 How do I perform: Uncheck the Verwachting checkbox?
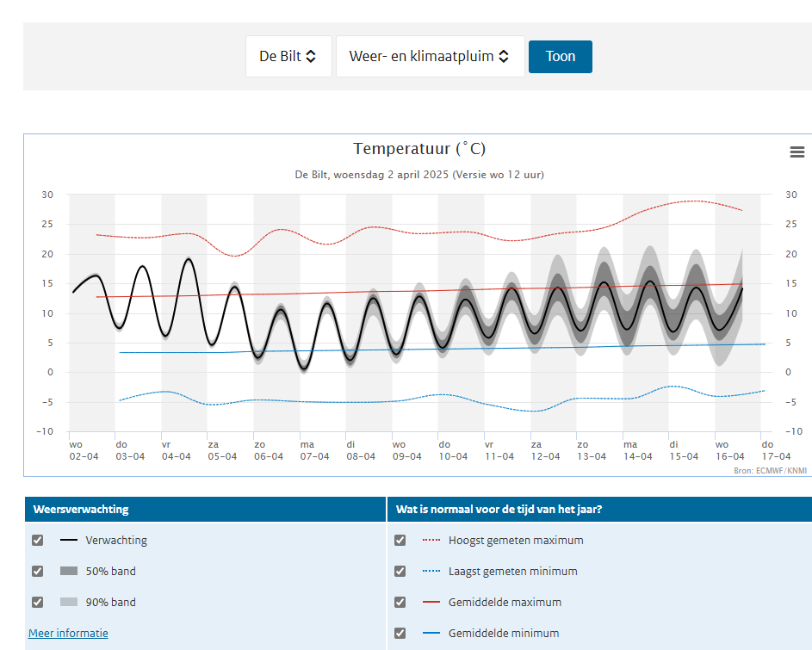(x=38, y=540)
